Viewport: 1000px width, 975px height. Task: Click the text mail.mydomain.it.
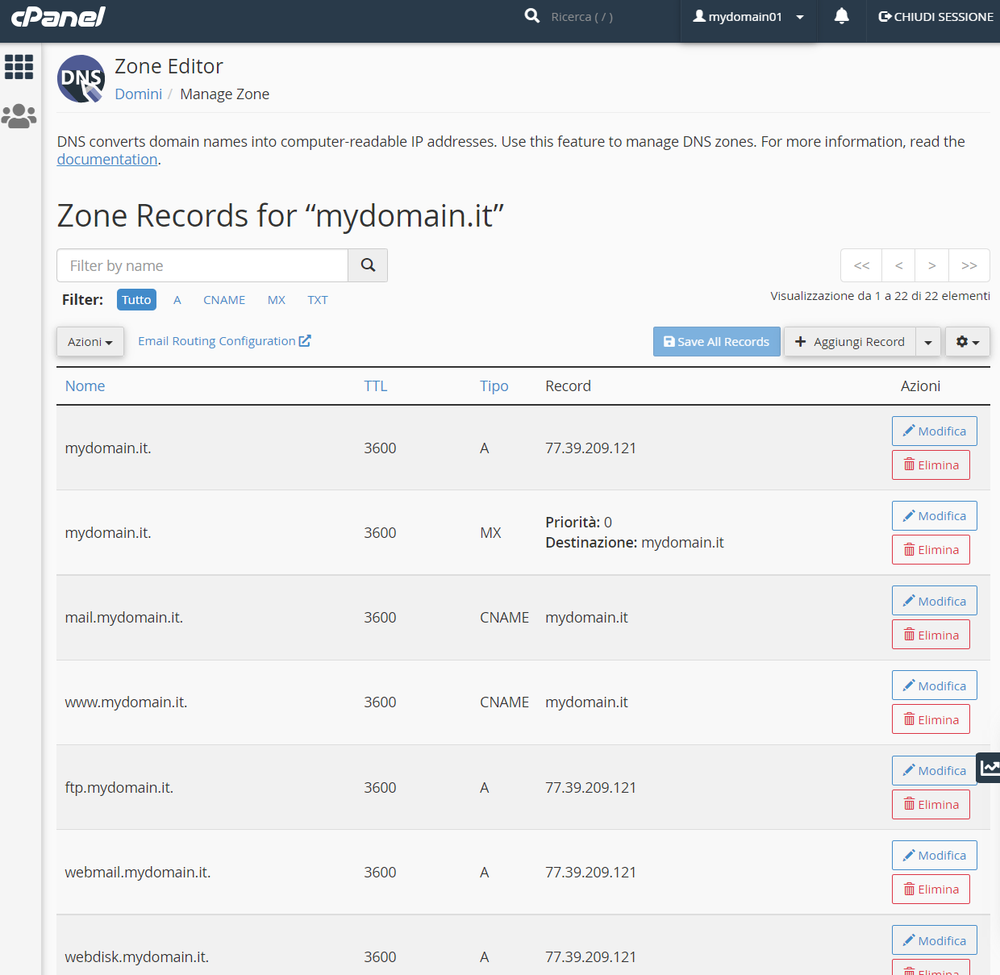[124, 617]
